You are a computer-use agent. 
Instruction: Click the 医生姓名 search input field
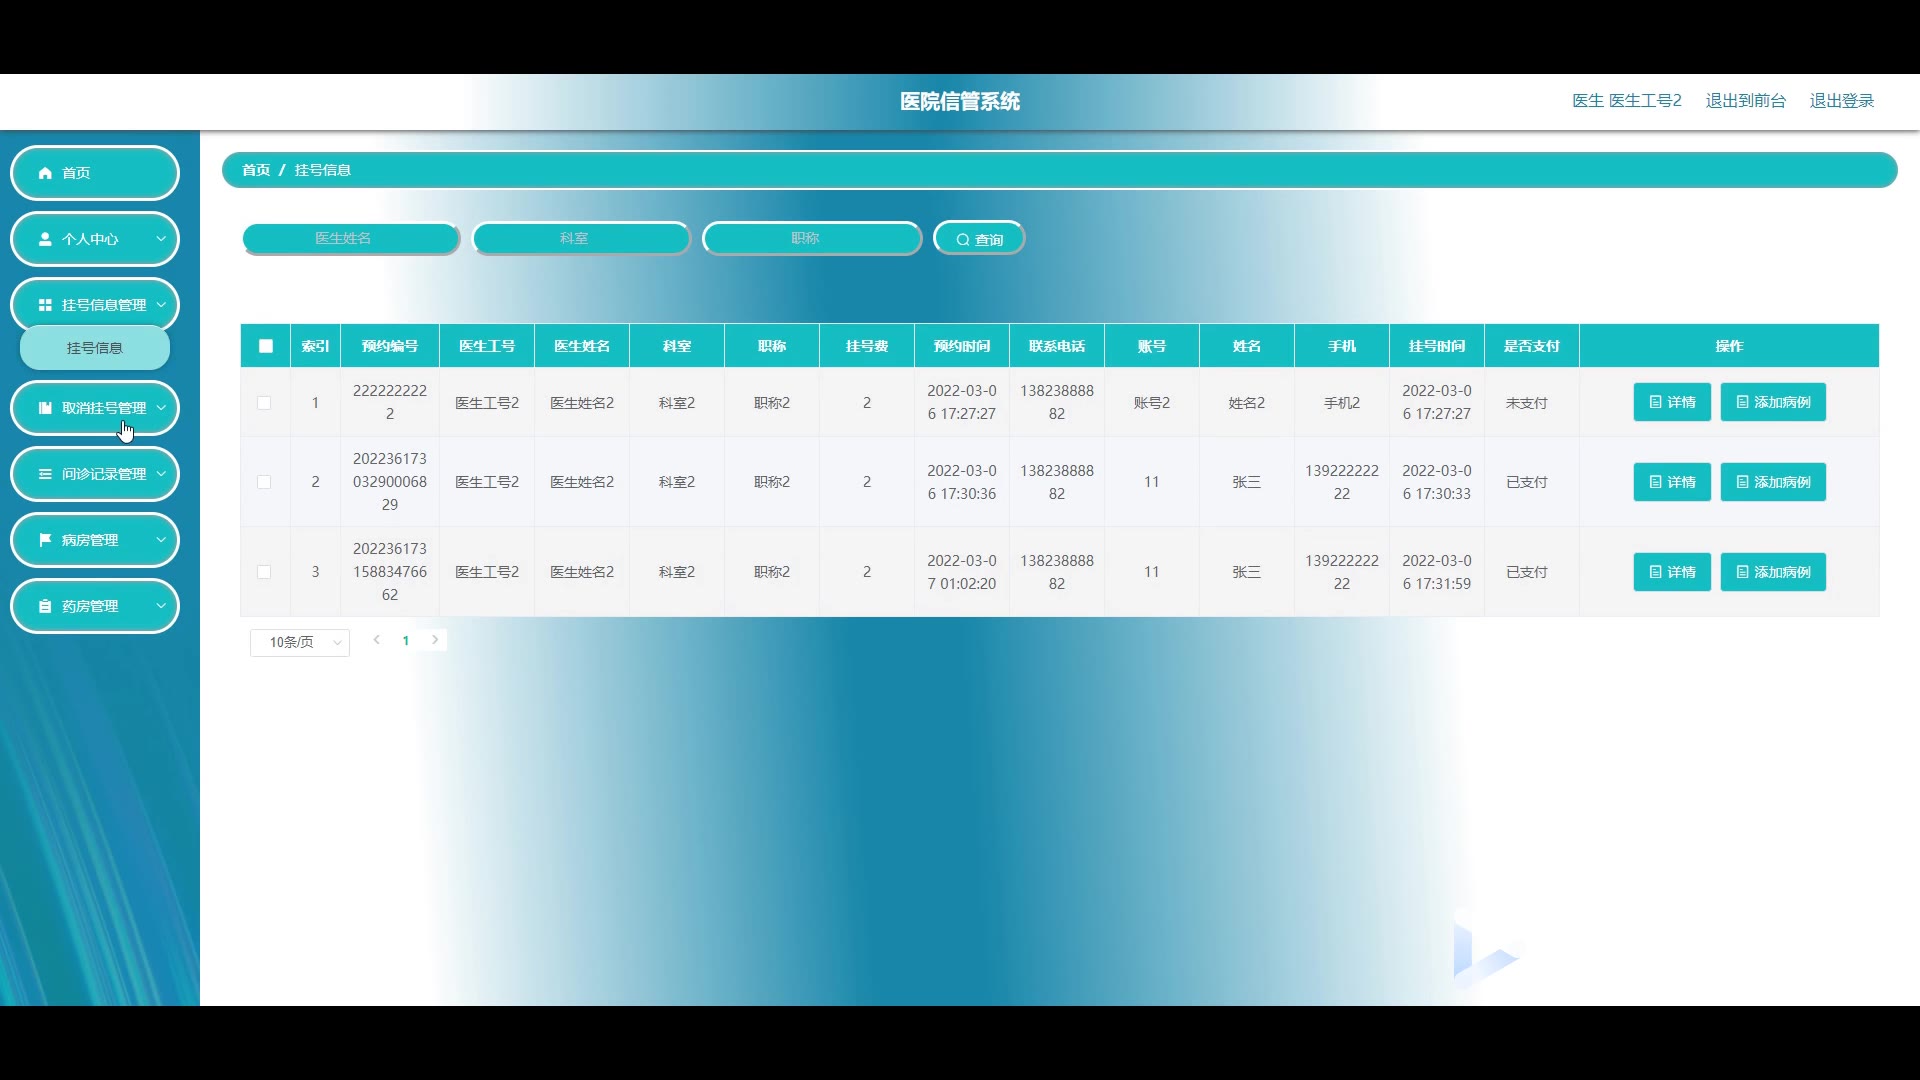[x=350, y=238]
